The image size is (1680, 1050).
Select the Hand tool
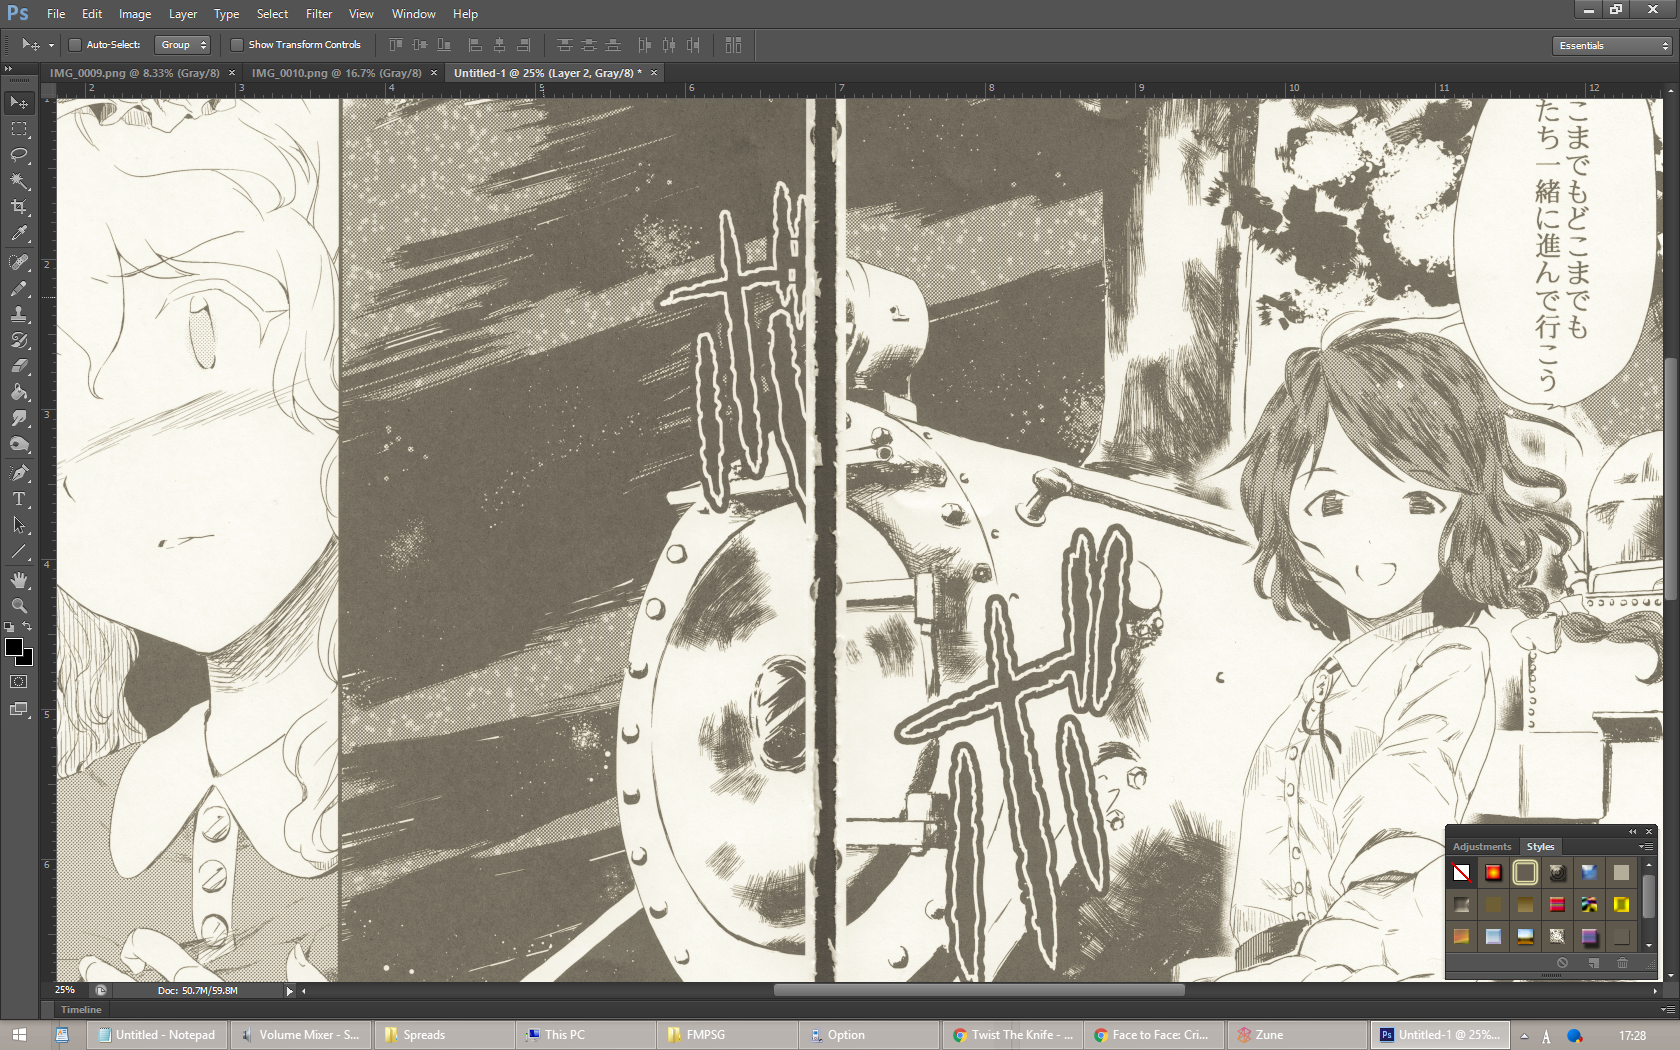(19, 580)
